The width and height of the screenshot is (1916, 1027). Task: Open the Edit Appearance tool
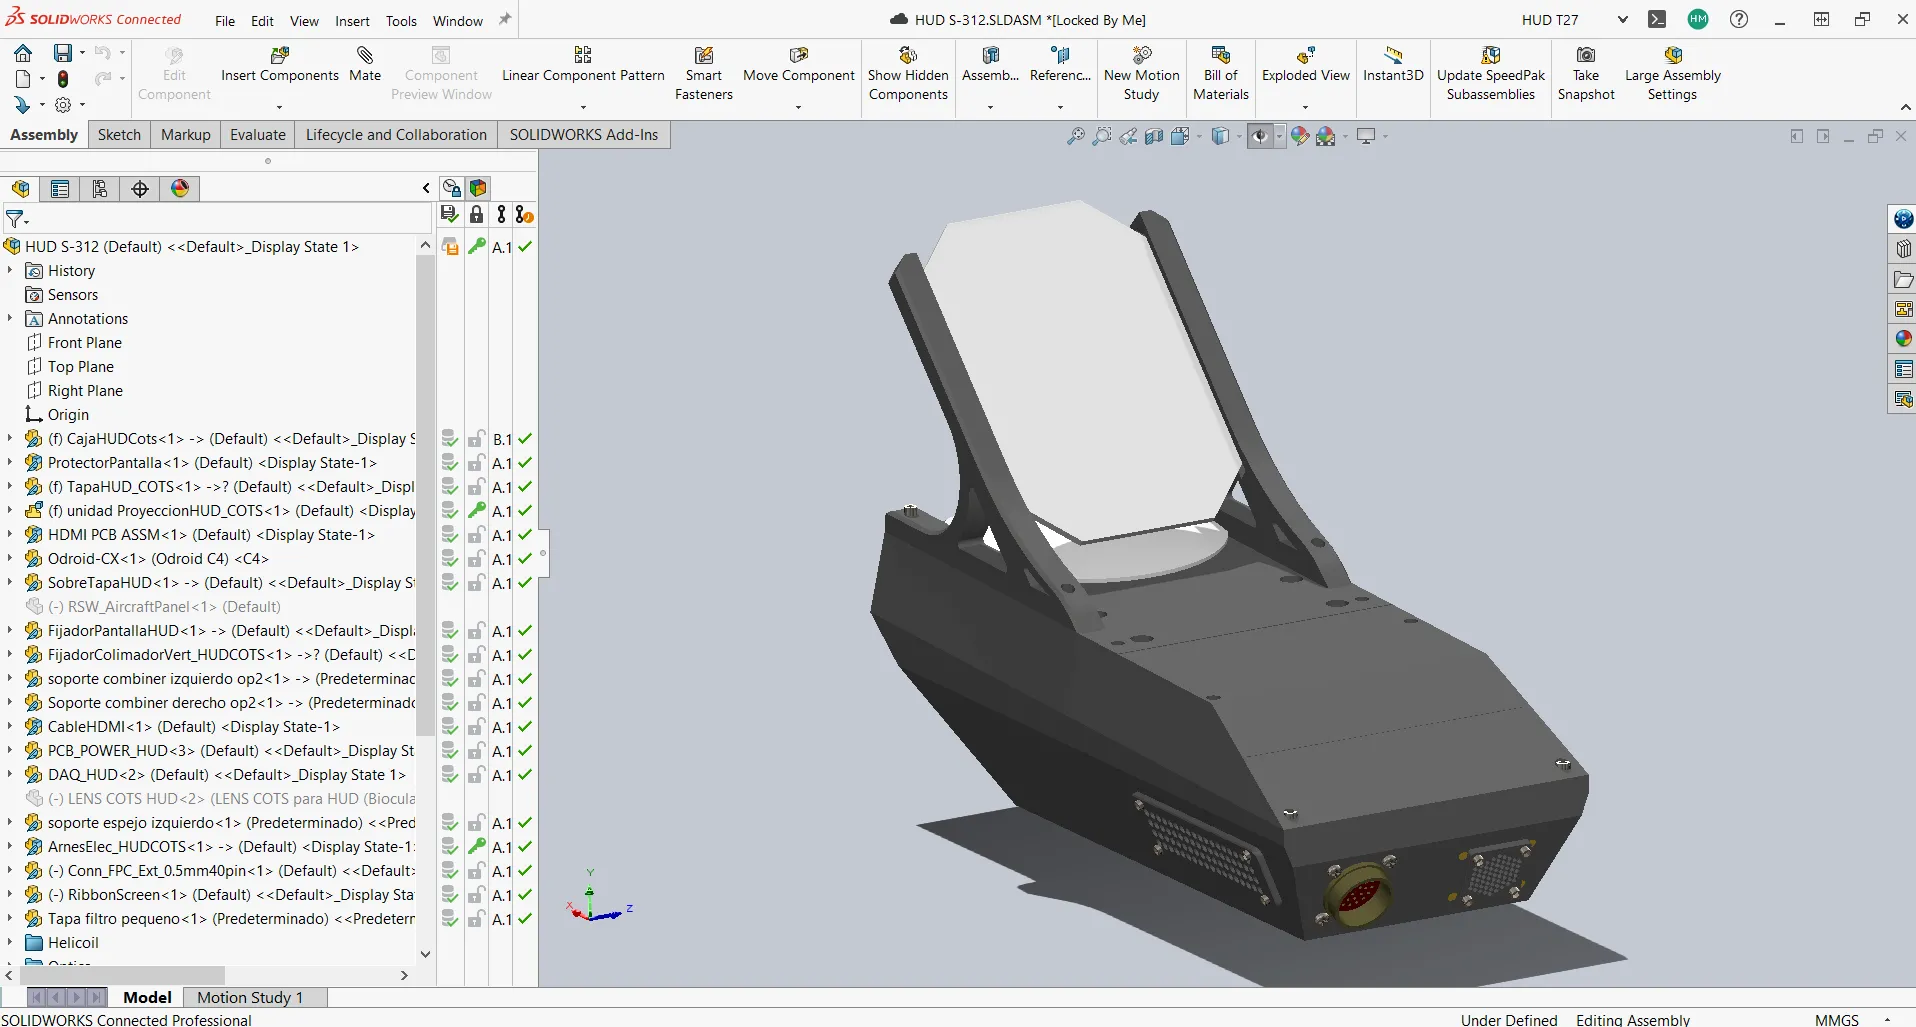[1299, 136]
